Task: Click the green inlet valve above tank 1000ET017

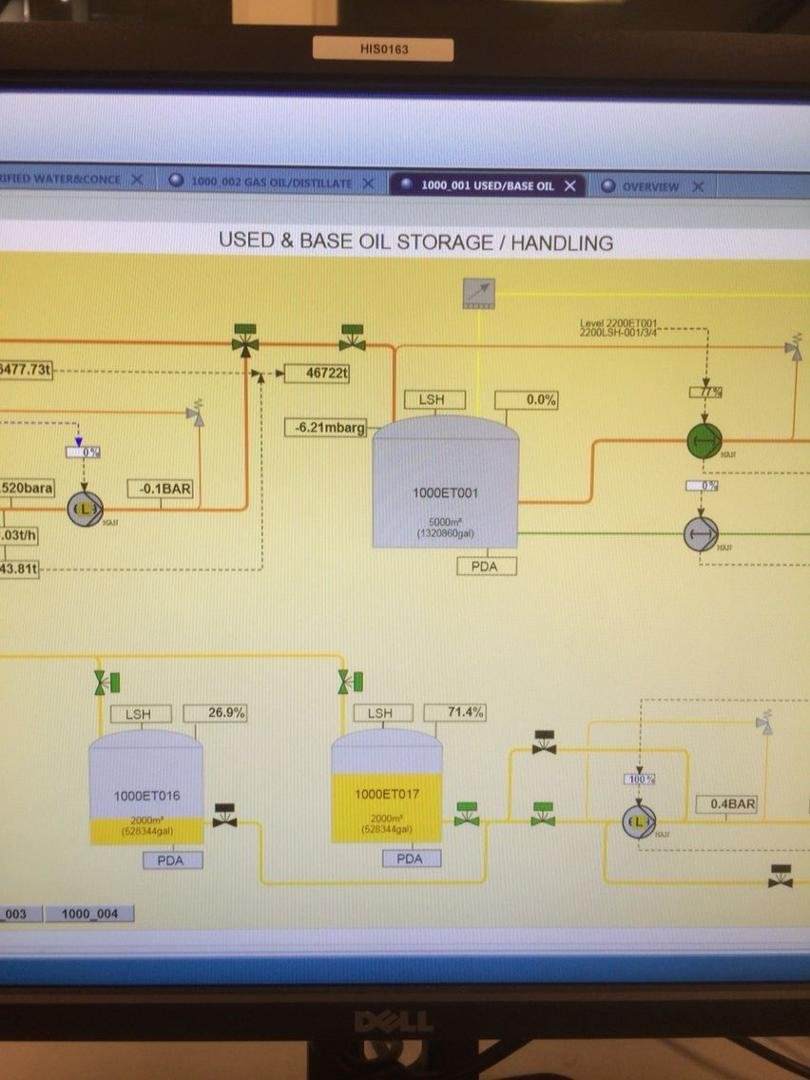Action: [351, 681]
